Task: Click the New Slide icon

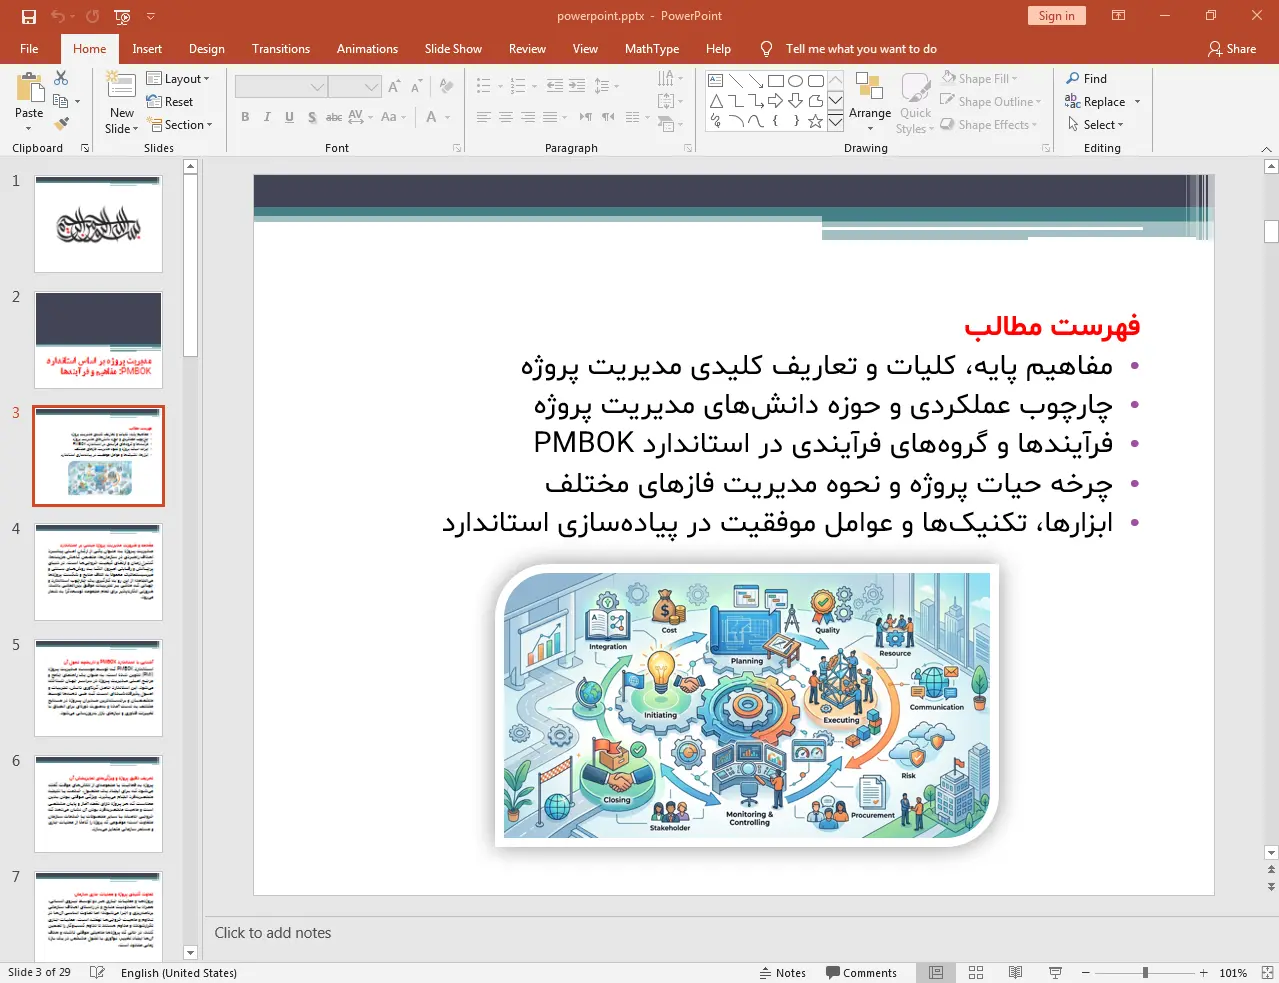Action: tap(122, 86)
